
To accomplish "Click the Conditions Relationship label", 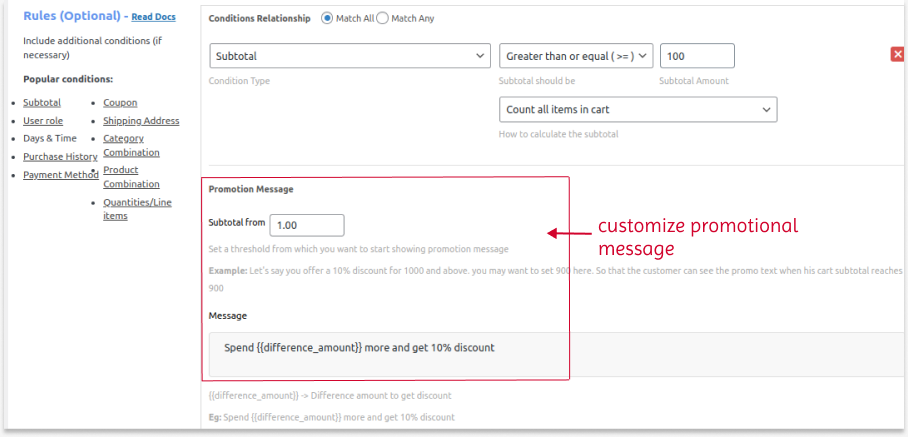I will click(259, 19).
